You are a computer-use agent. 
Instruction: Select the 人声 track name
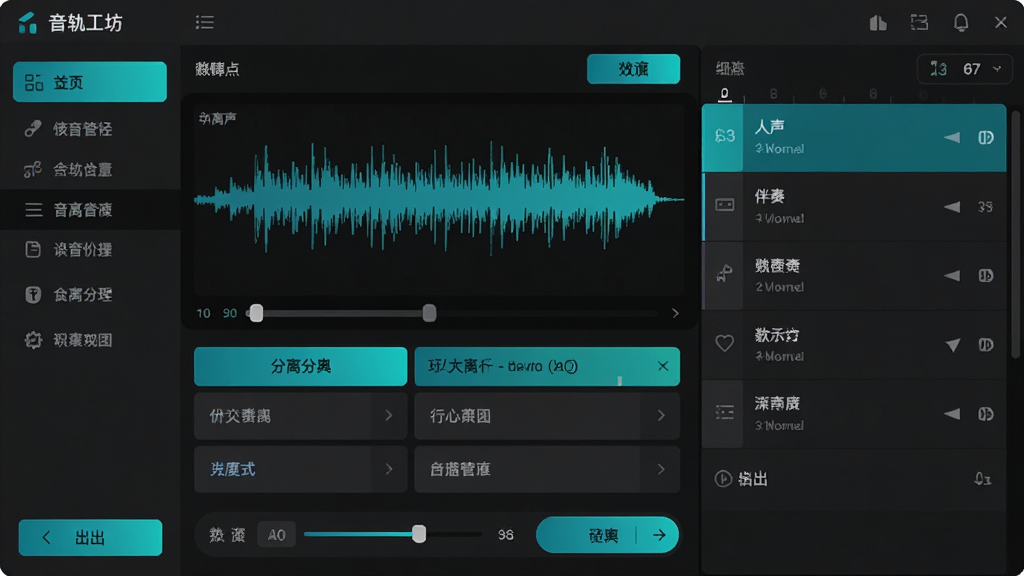[769, 127]
